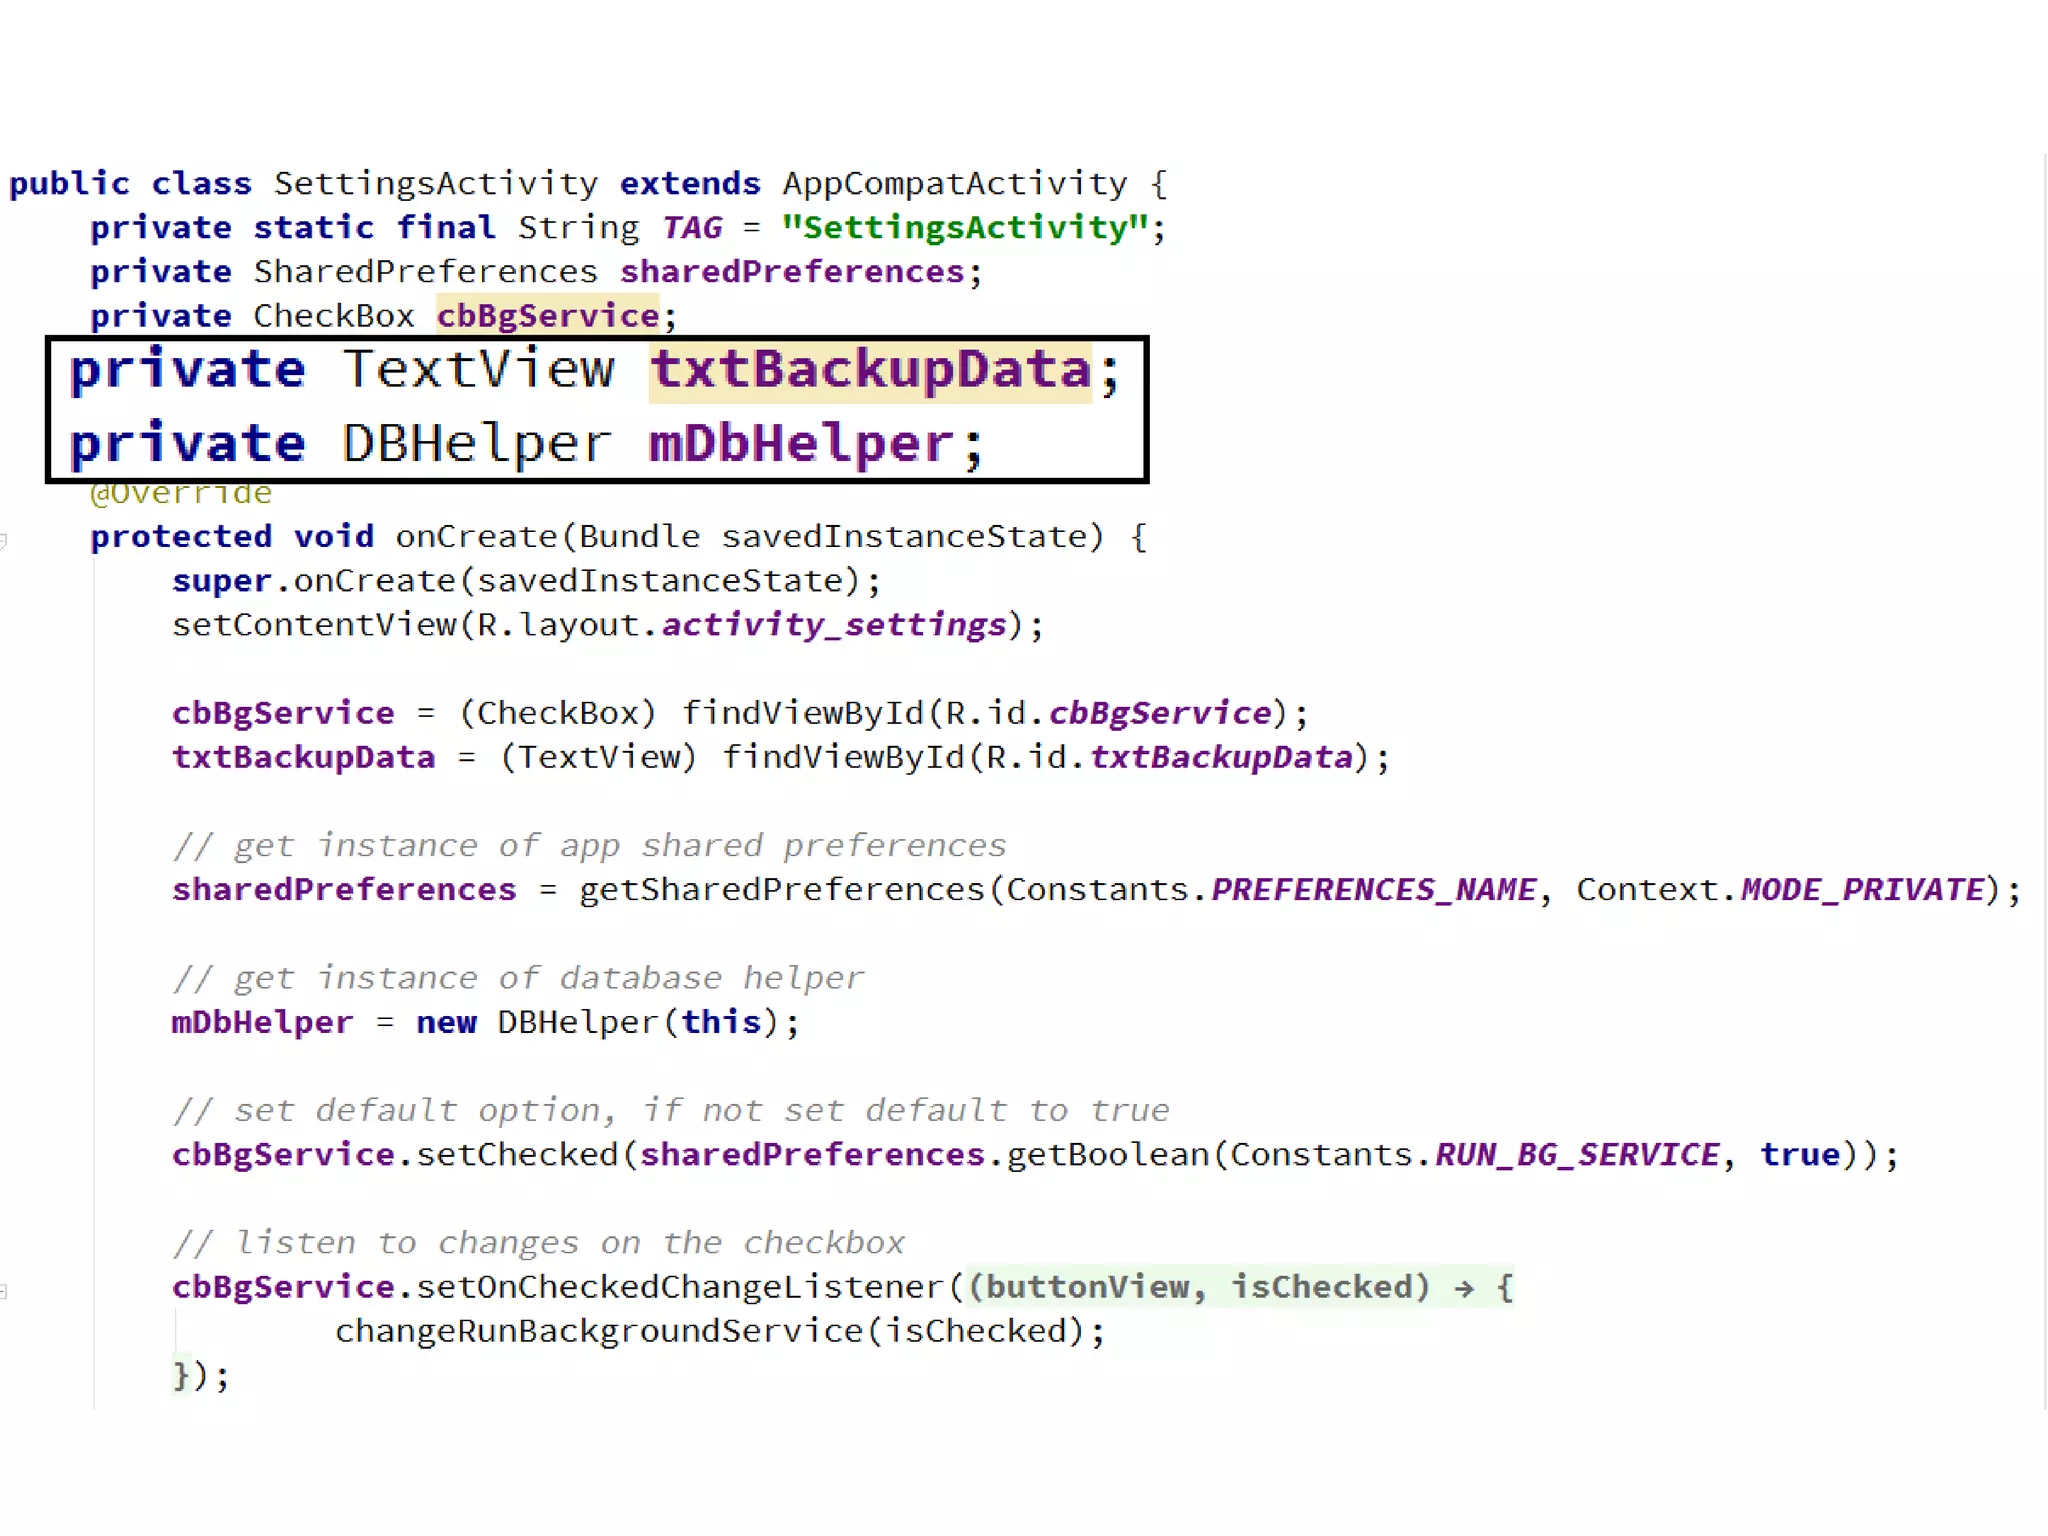2048x1536 pixels.
Task: Click the 'extends' keyword
Action: (x=690, y=184)
